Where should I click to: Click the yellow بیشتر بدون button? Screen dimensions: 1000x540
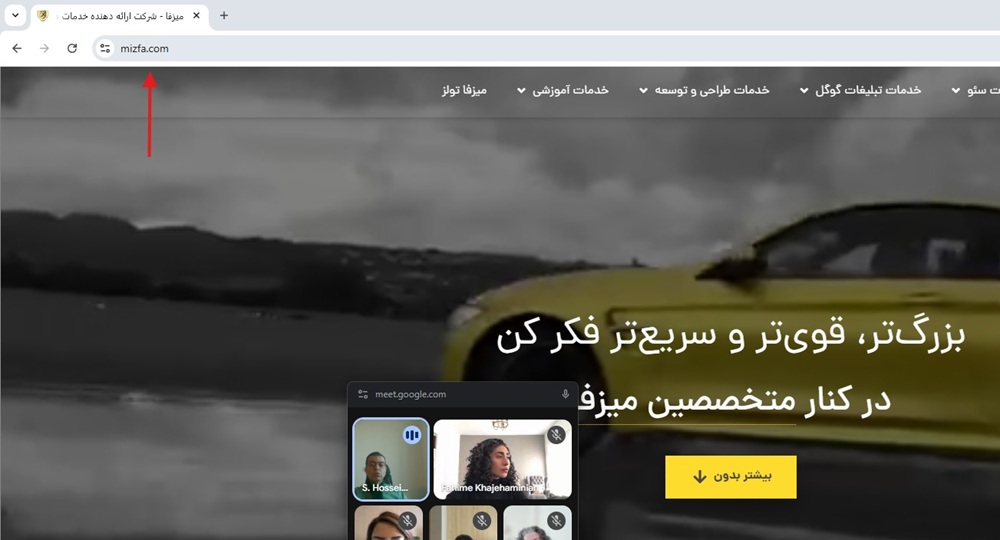(731, 477)
